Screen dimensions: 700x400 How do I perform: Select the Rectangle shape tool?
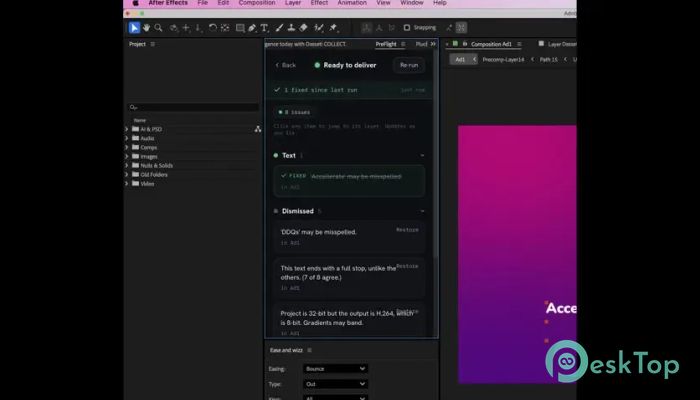tap(240, 28)
